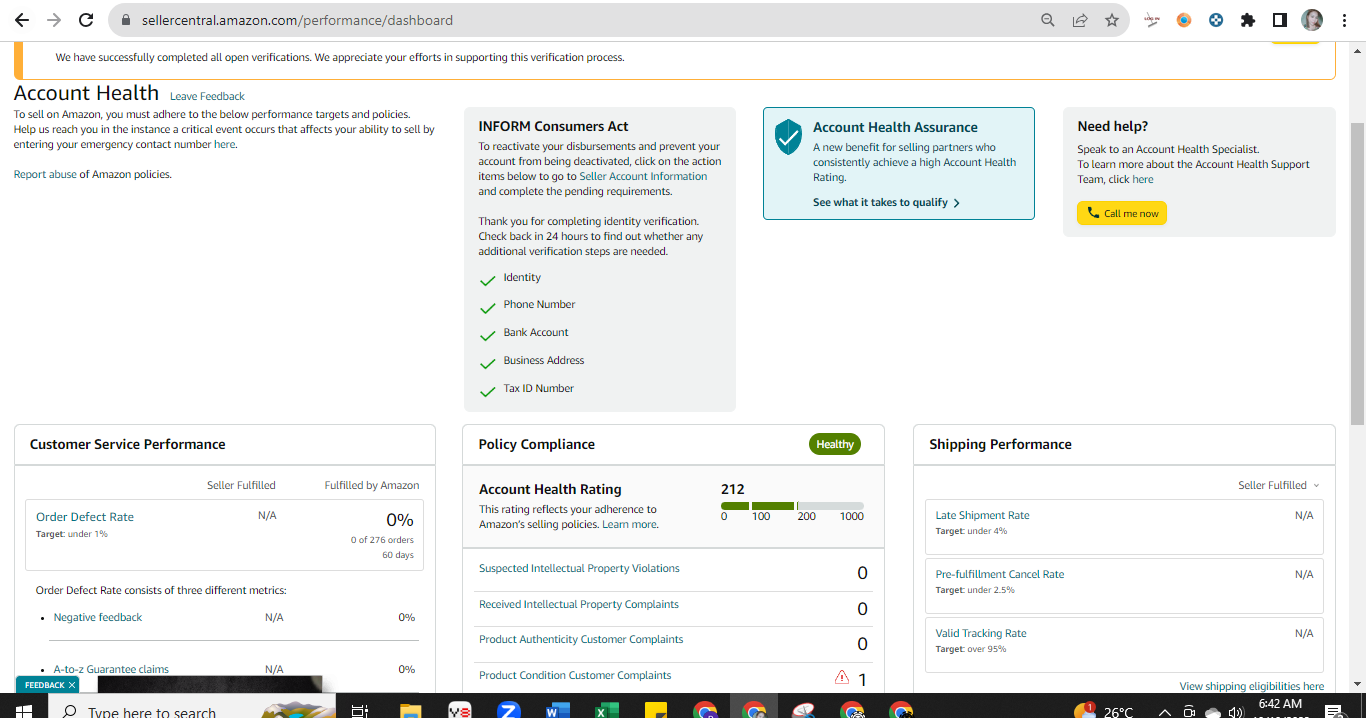Open the Report abuse link

[x=45, y=174]
